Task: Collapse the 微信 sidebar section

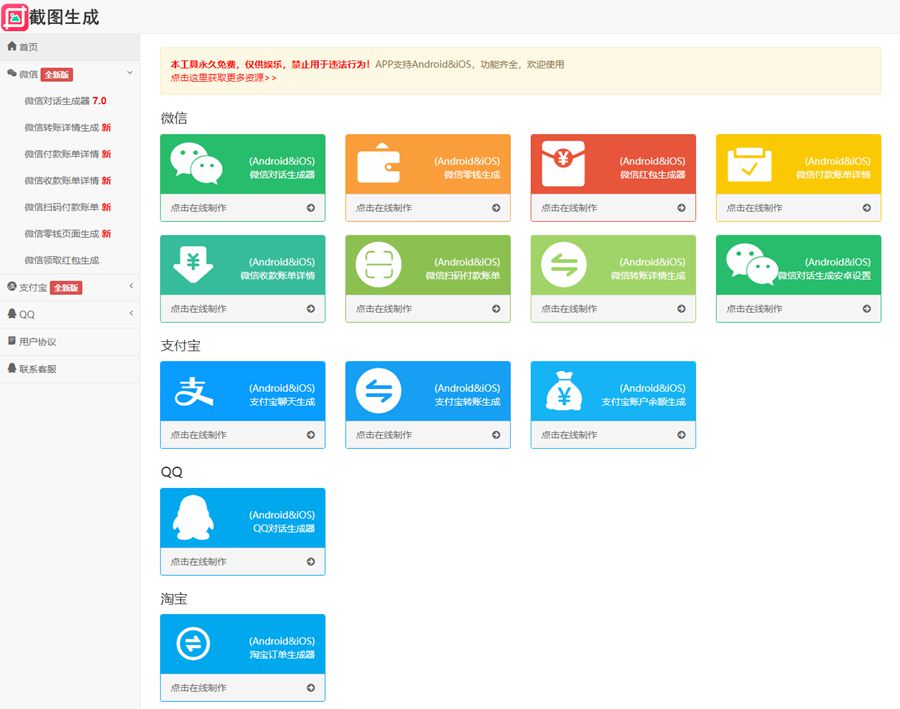Action: click(x=130, y=74)
